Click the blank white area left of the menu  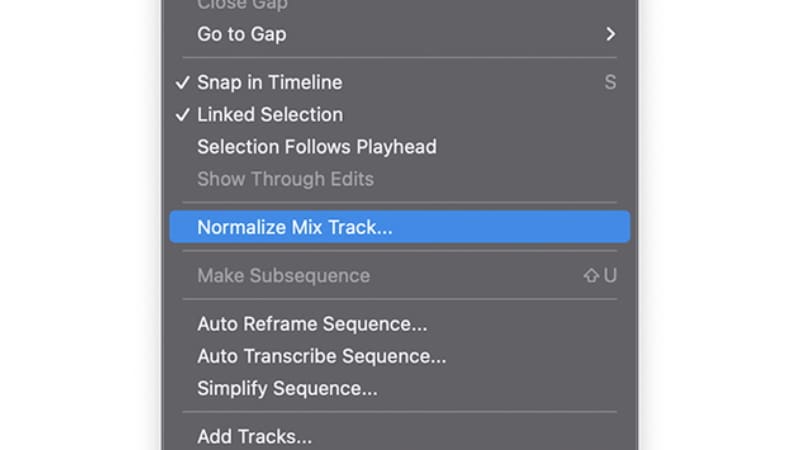tap(80, 225)
